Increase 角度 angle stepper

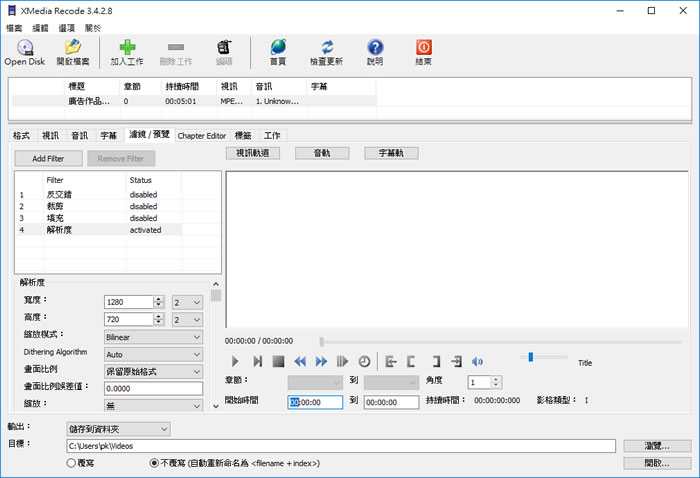496,379
